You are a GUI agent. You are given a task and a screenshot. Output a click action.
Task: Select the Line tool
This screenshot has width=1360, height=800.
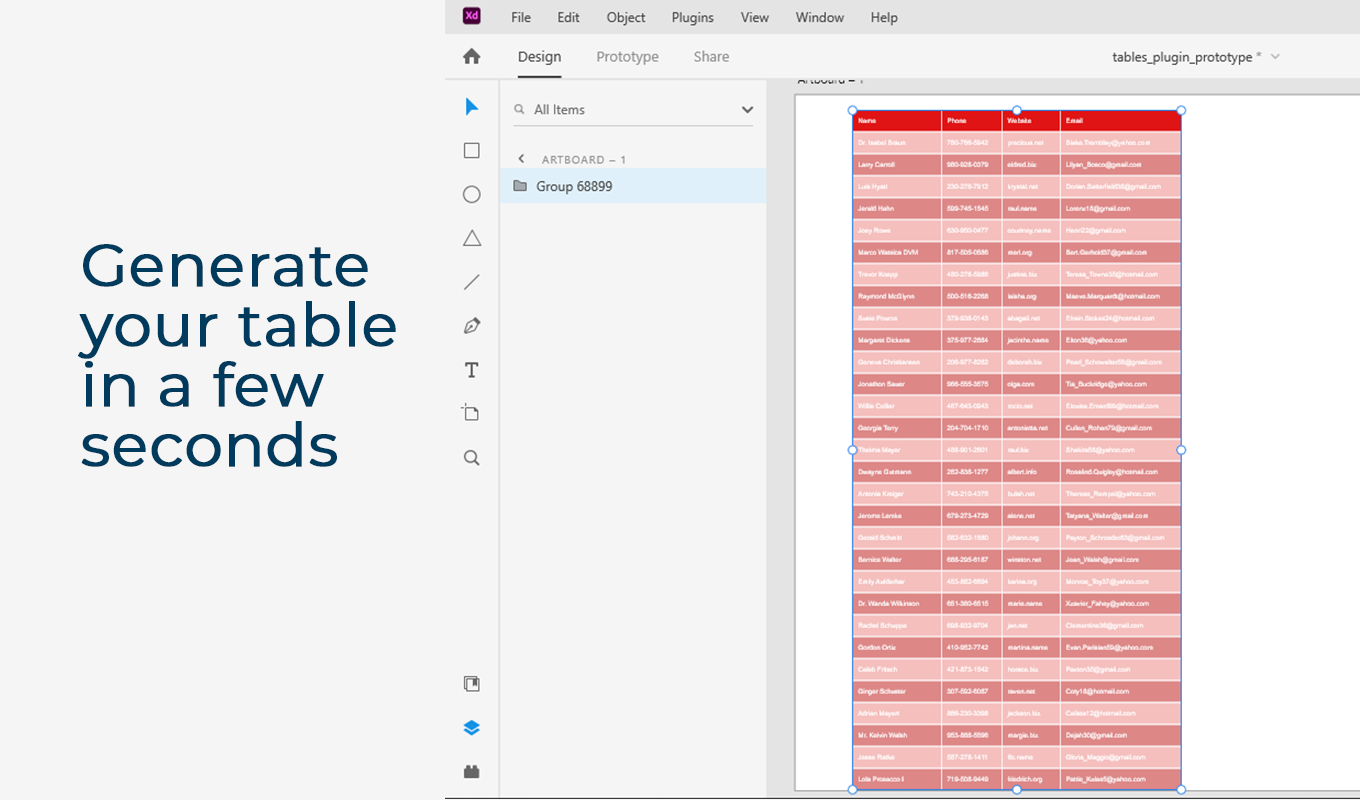(x=472, y=282)
